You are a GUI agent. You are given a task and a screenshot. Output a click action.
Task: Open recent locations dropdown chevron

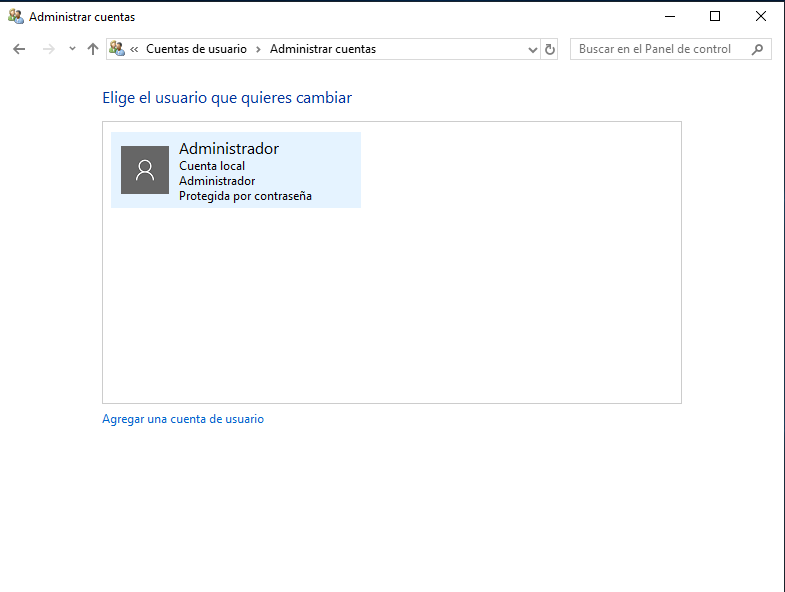point(72,49)
